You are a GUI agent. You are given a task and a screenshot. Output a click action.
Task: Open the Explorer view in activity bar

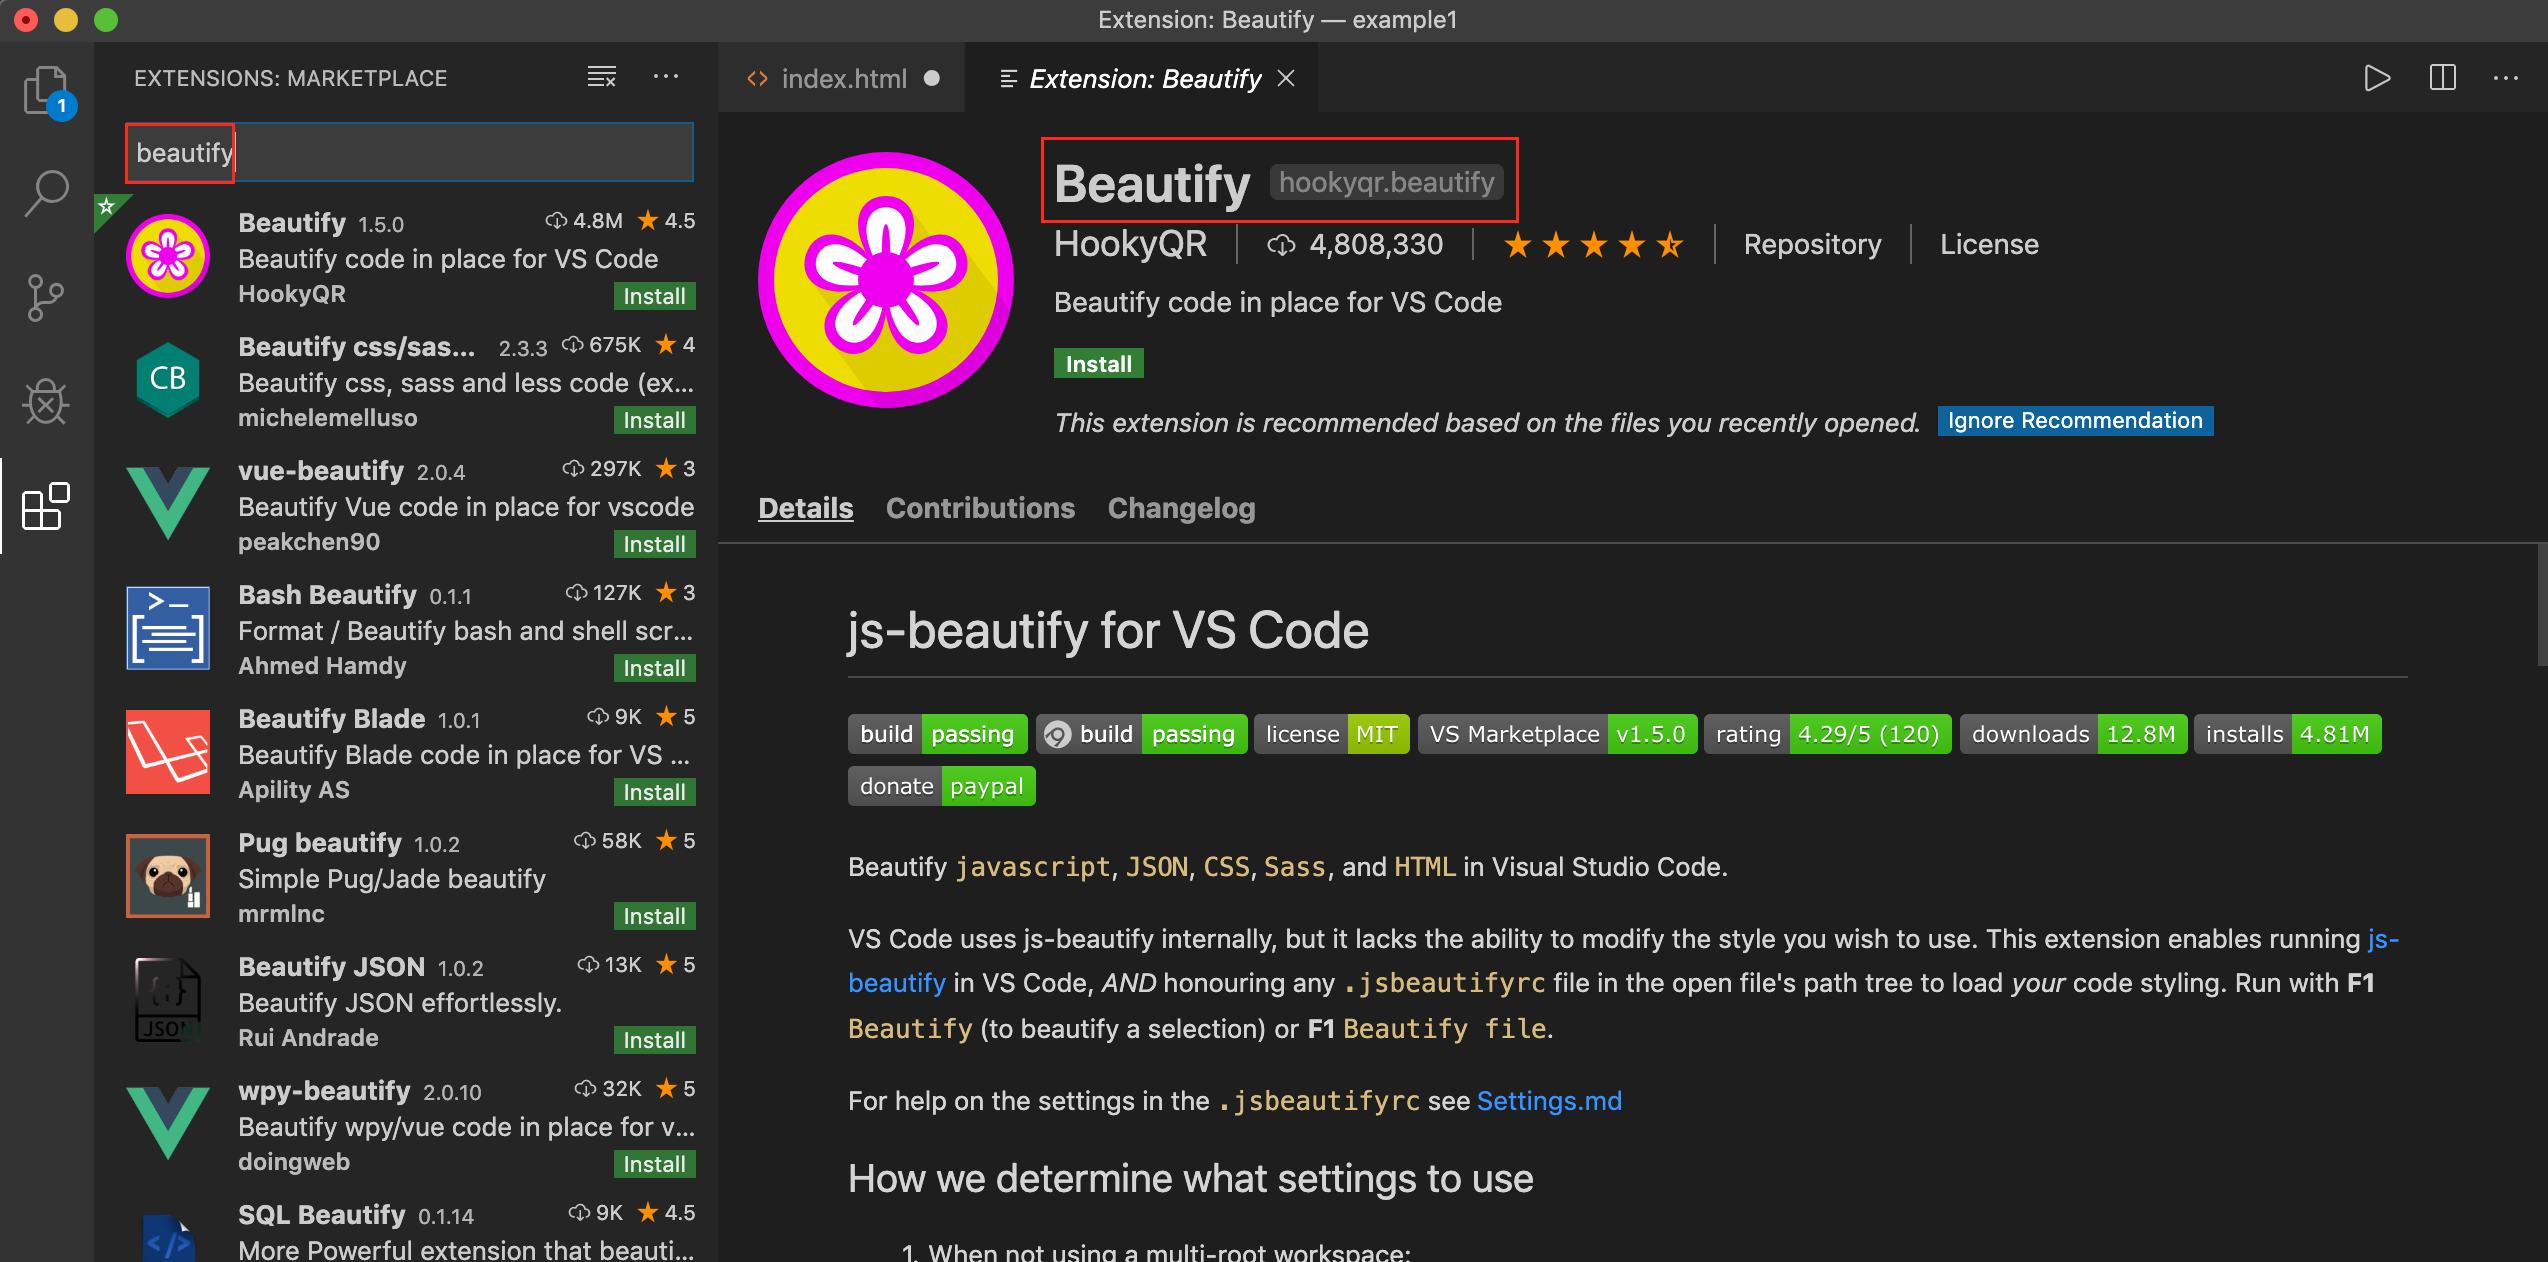[46, 91]
